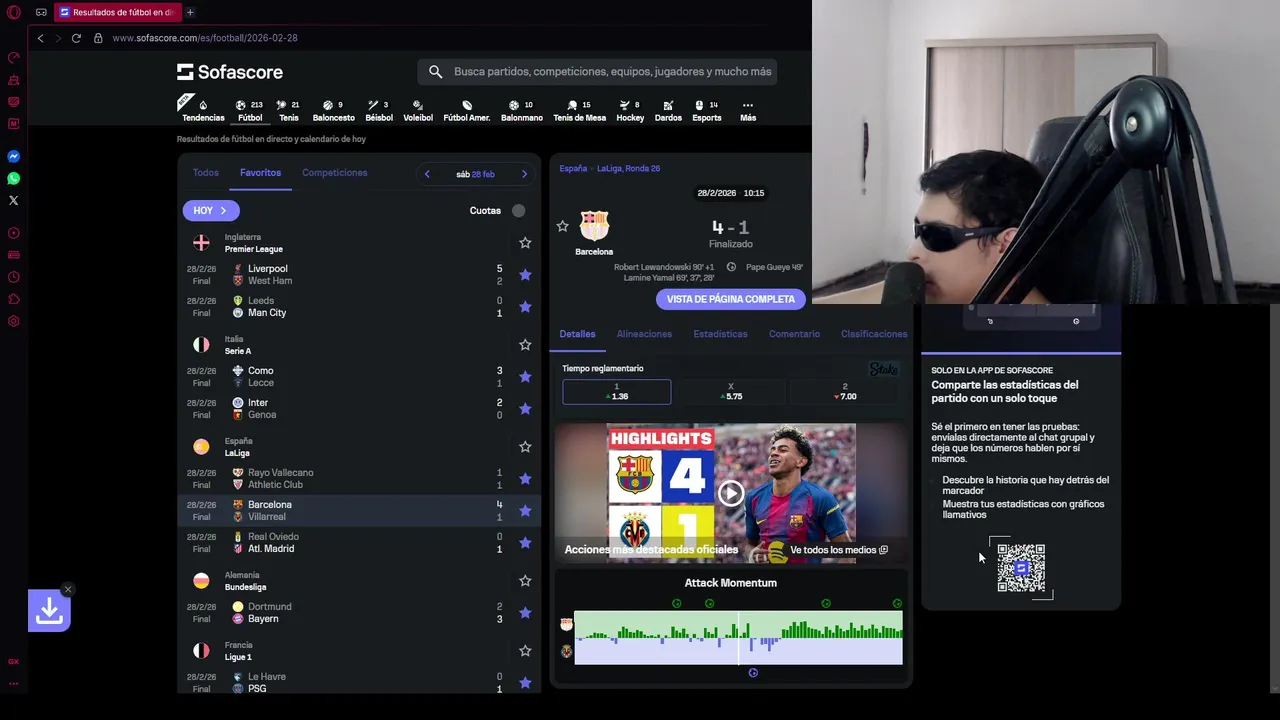Screen dimensions: 1280x720
Task: Click the HOY button
Action: point(210,211)
